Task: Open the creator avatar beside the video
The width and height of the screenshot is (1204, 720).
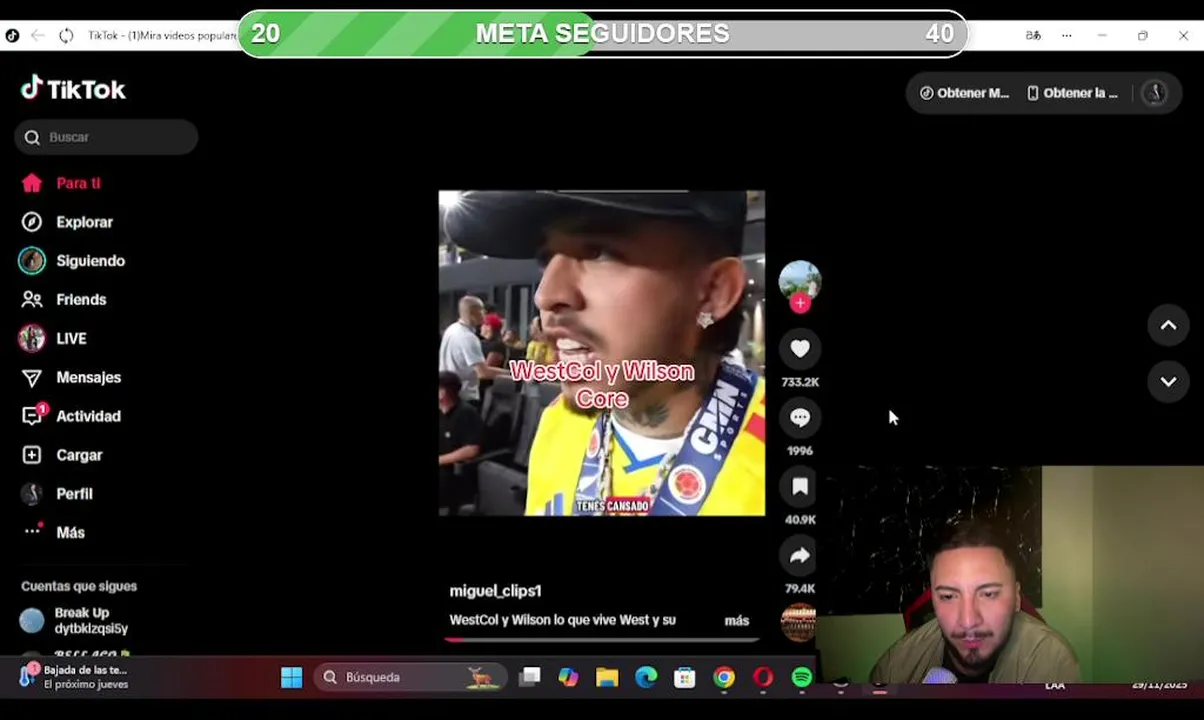Action: [x=800, y=281]
